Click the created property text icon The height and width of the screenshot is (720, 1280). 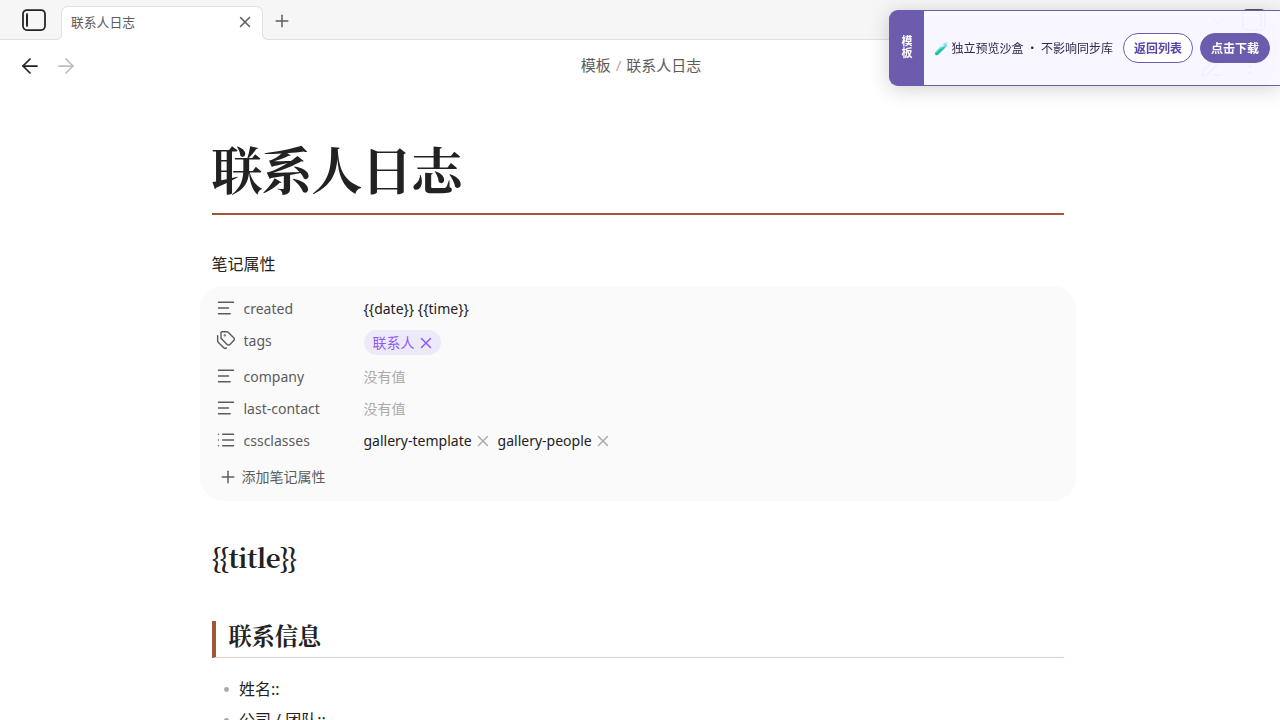[x=226, y=308]
